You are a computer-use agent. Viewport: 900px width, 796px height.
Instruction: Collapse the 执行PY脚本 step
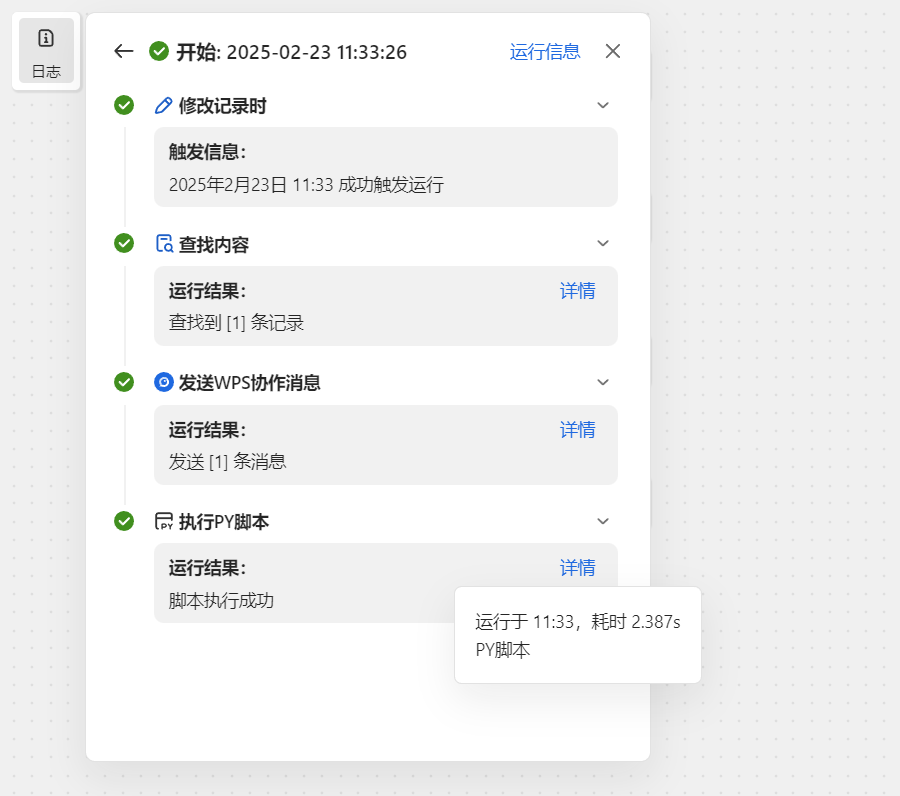pos(603,521)
